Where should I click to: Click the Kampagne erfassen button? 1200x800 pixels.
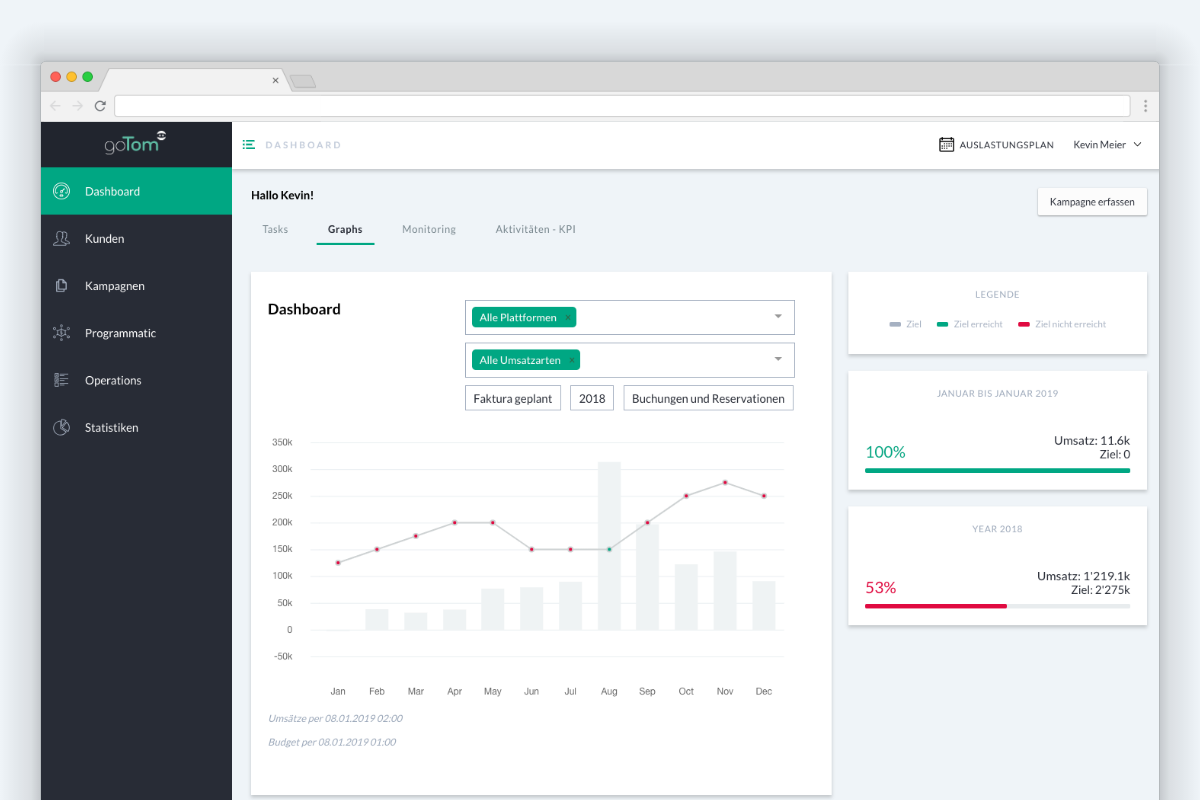coord(1092,202)
